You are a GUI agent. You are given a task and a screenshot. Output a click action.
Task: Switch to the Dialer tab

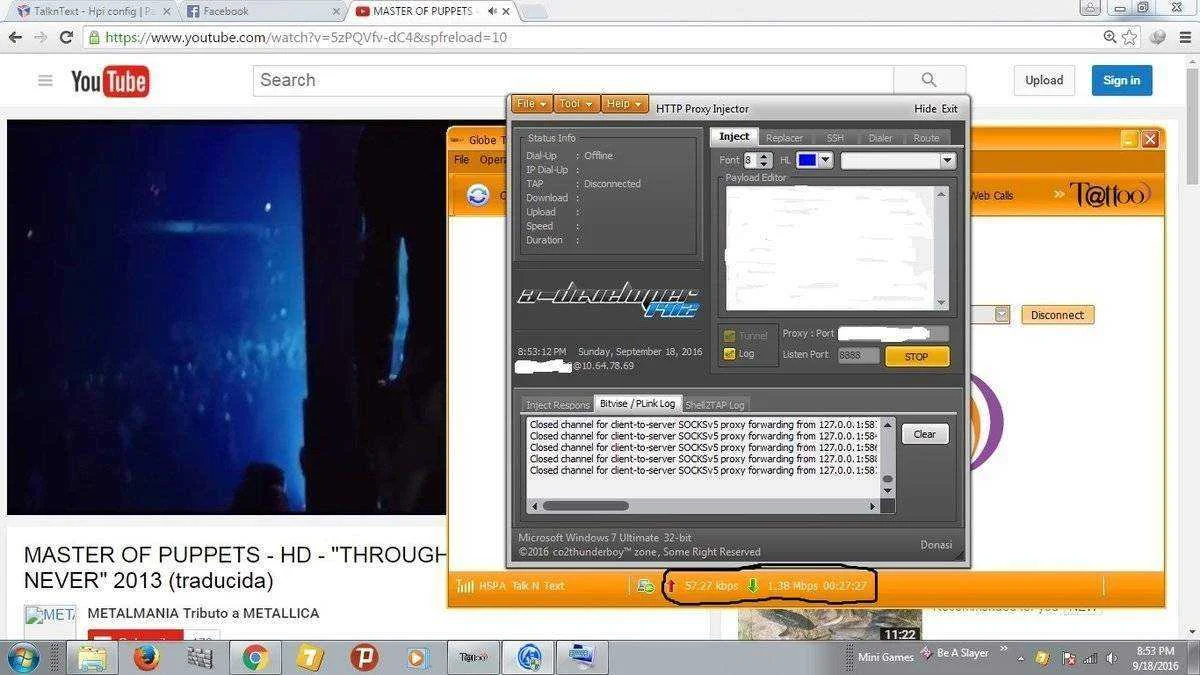tap(880, 138)
